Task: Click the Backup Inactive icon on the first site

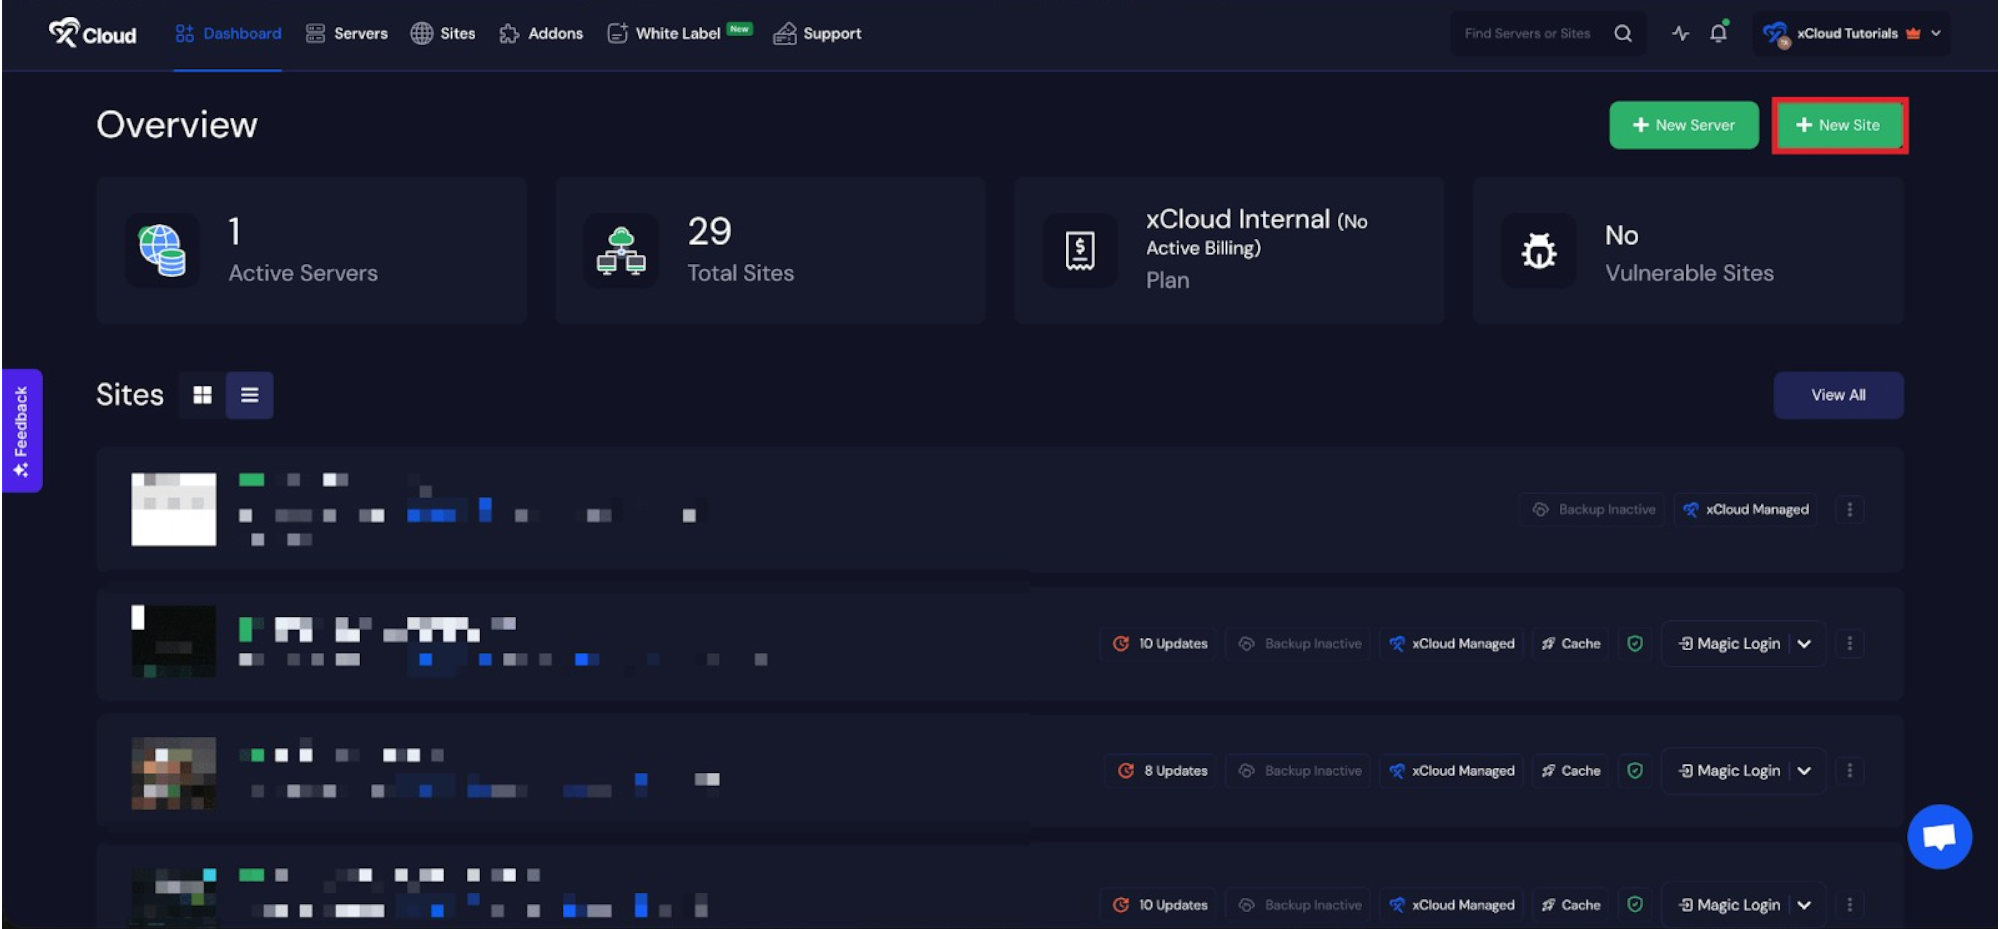Action: click(x=1540, y=509)
